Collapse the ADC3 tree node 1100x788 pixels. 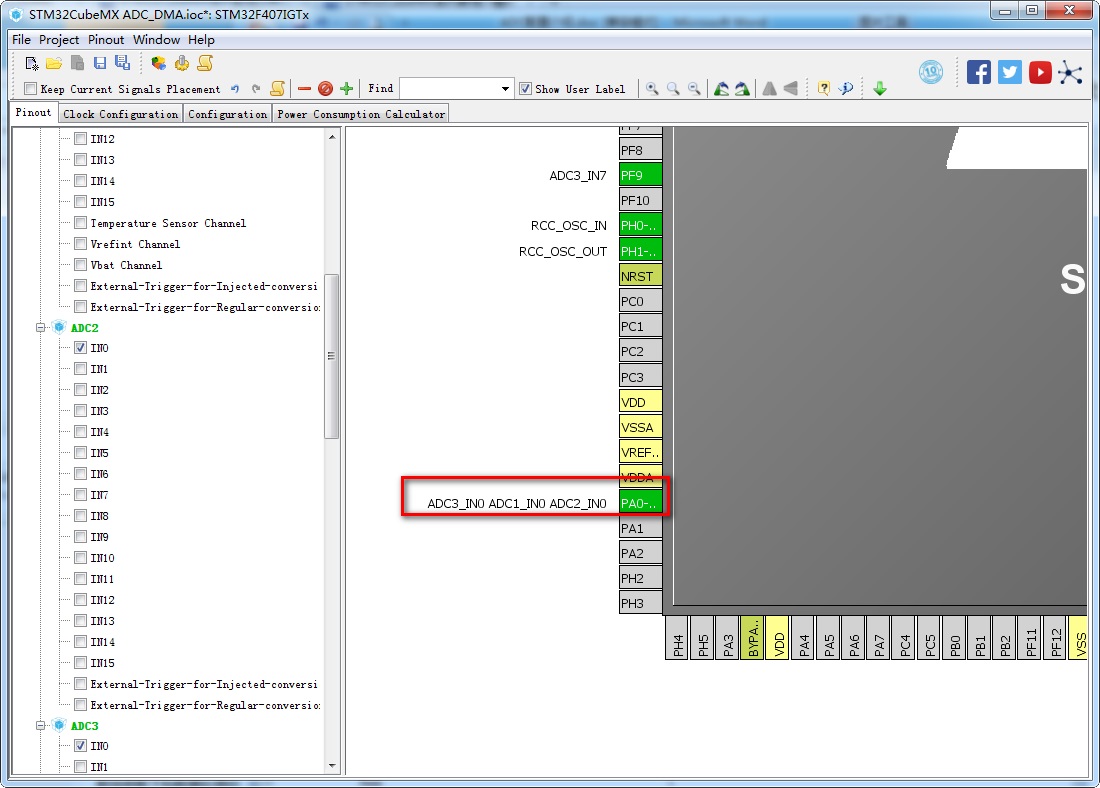[x=40, y=726]
